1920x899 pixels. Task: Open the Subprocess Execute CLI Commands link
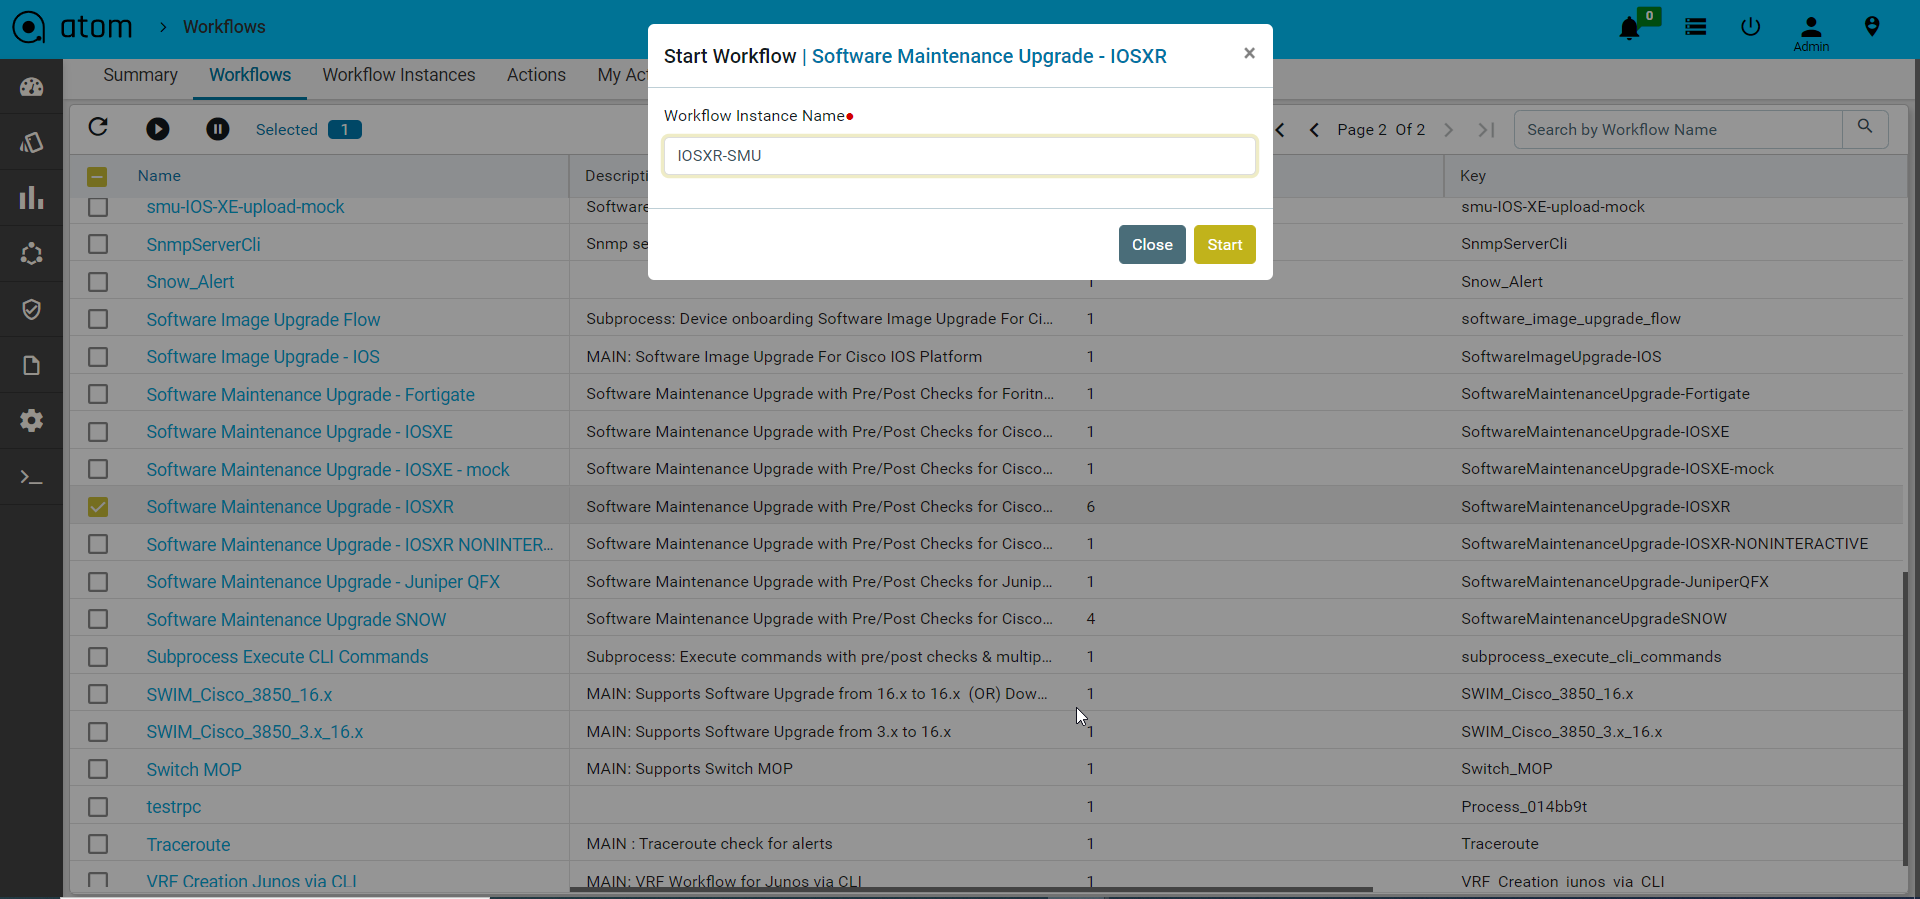[x=287, y=657]
